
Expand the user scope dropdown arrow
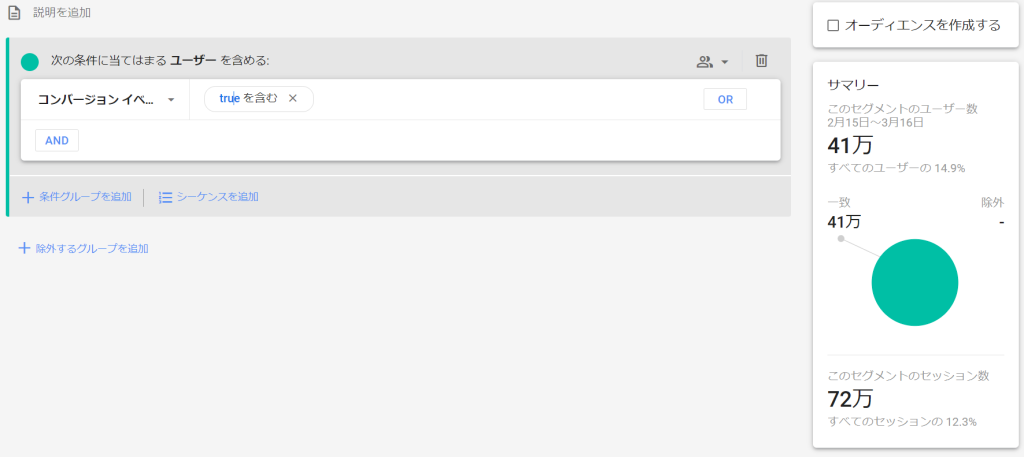[x=724, y=62]
